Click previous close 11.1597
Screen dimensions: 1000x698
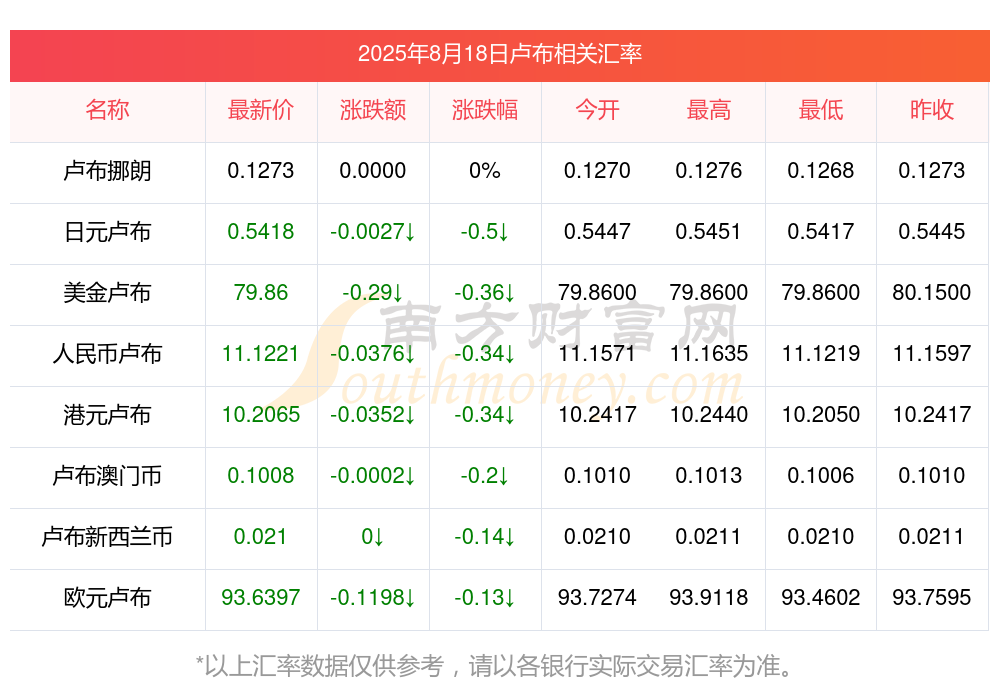click(932, 353)
